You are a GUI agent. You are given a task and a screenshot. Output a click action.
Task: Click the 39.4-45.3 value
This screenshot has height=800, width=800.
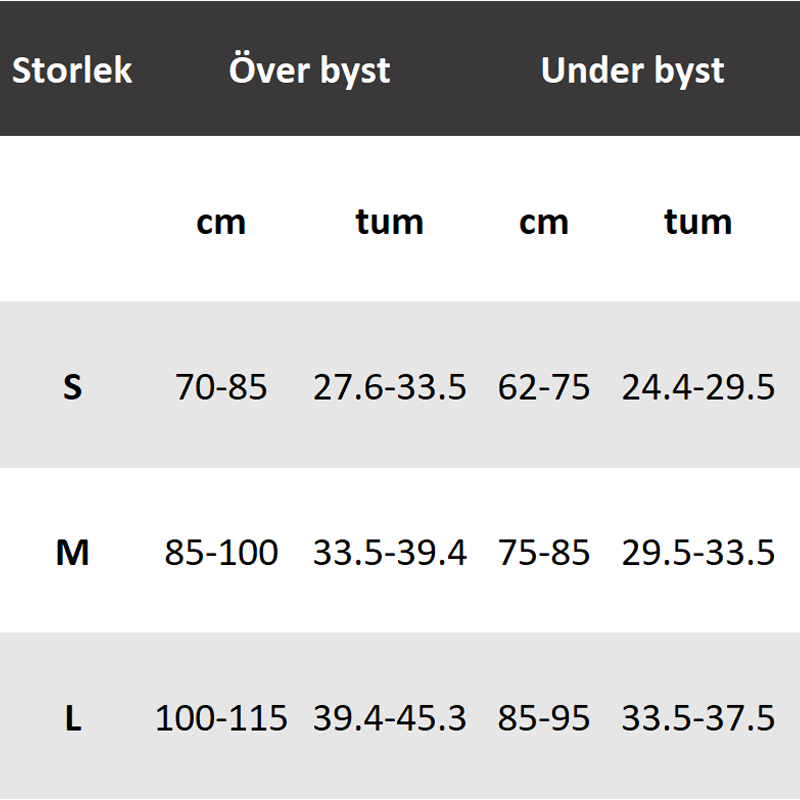coord(389,718)
